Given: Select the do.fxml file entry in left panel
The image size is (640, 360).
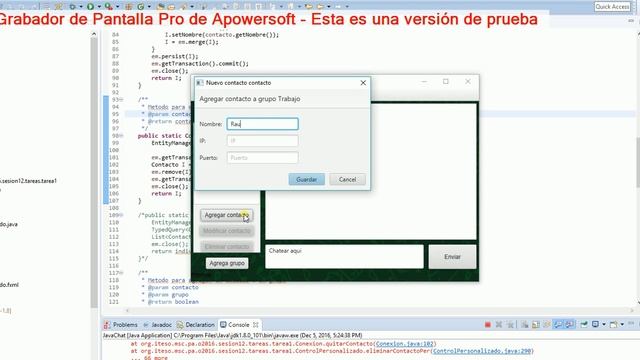Looking at the screenshot, I should [x=9, y=285].
